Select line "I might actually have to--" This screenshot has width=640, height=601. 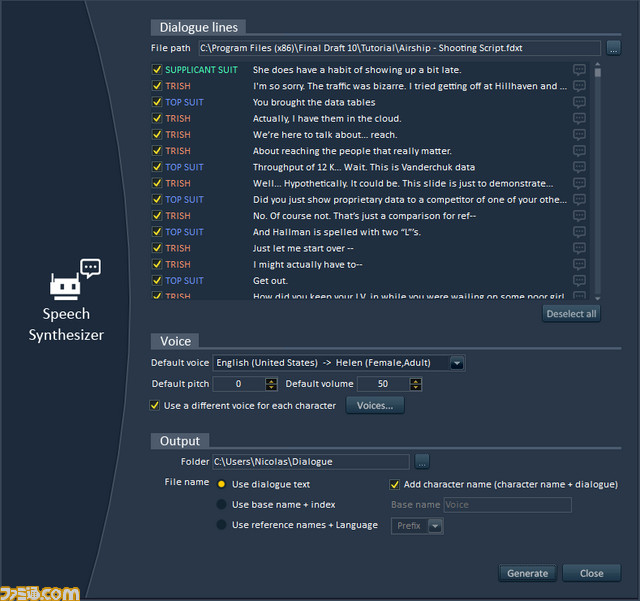(307, 264)
